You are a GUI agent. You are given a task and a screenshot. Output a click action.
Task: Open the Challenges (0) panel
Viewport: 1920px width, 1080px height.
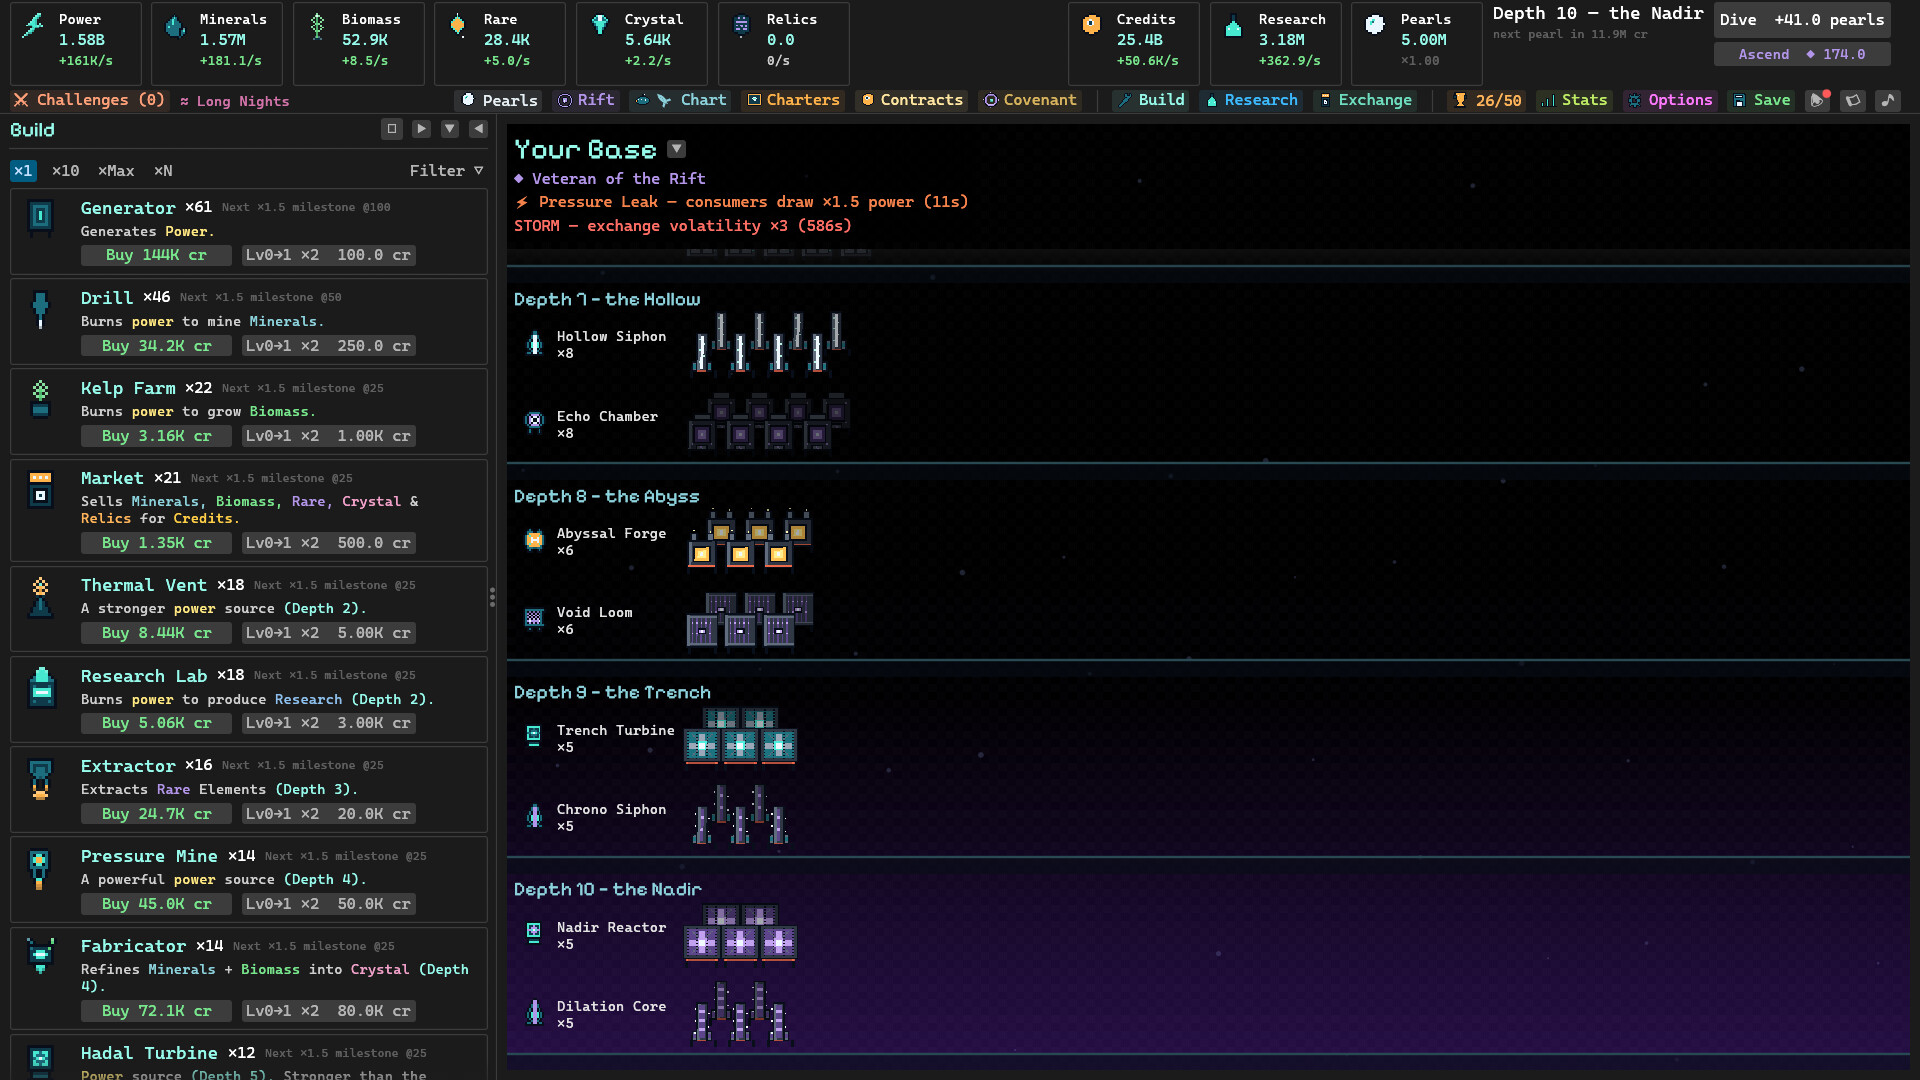tap(89, 100)
